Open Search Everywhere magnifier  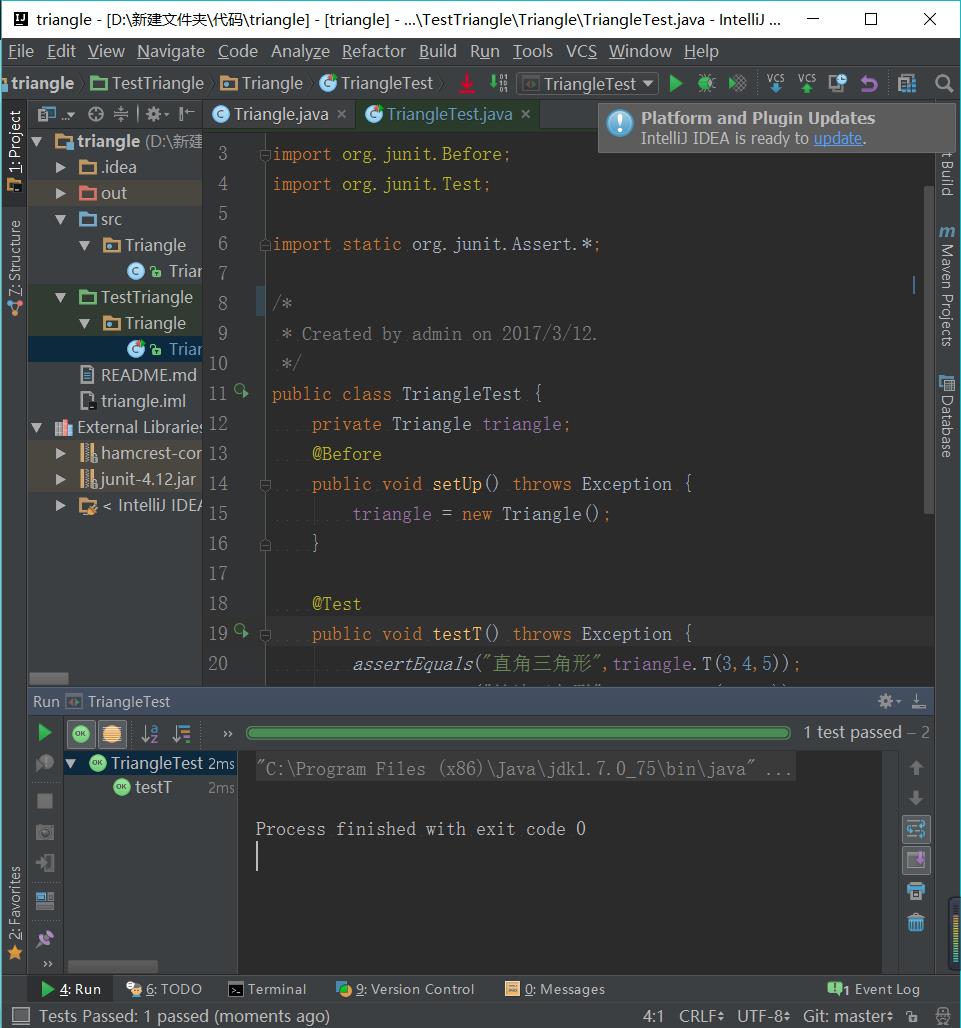pos(943,83)
